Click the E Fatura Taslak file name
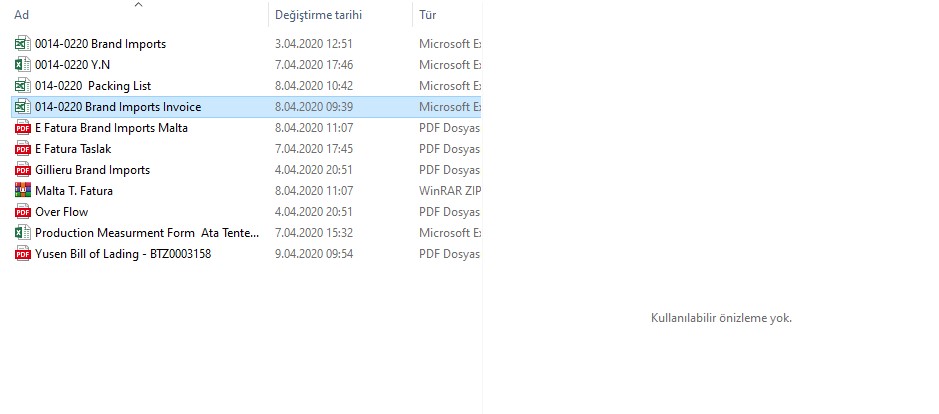This screenshot has width=939, height=414. click(73, 149)
